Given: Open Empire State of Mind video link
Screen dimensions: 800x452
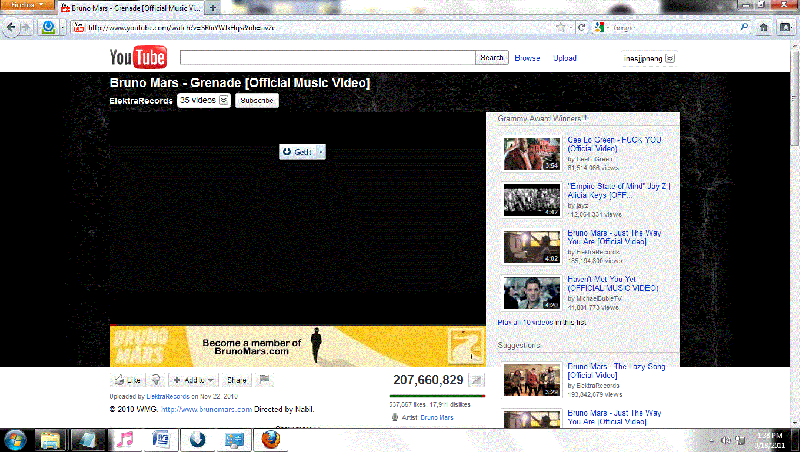Looking at the screenshot, I should point(619,190).
